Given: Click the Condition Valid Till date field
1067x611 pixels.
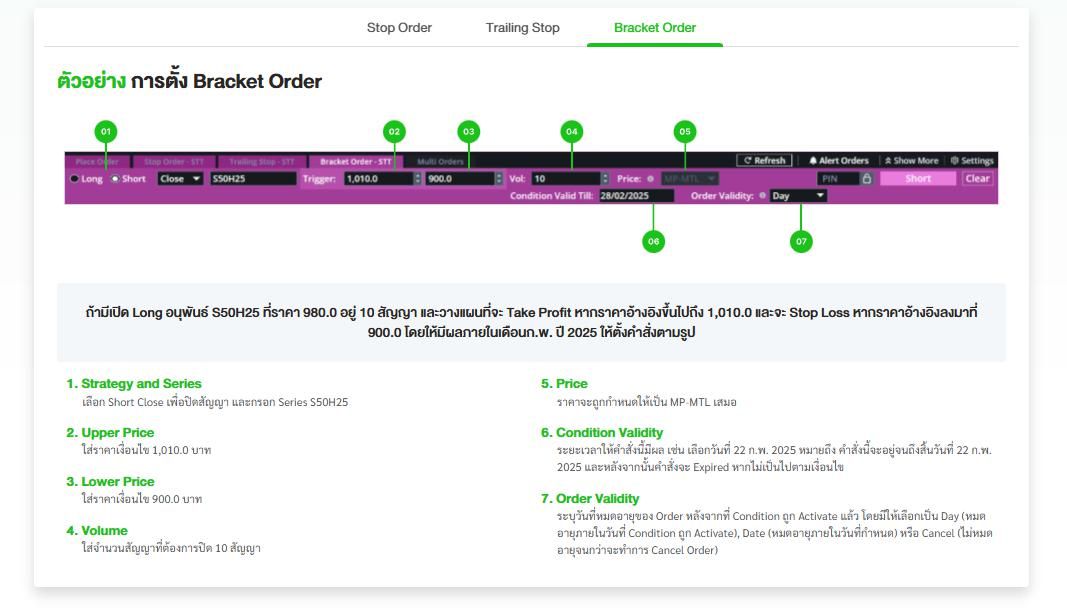Looking at the screenshot, I should point(636,196).
